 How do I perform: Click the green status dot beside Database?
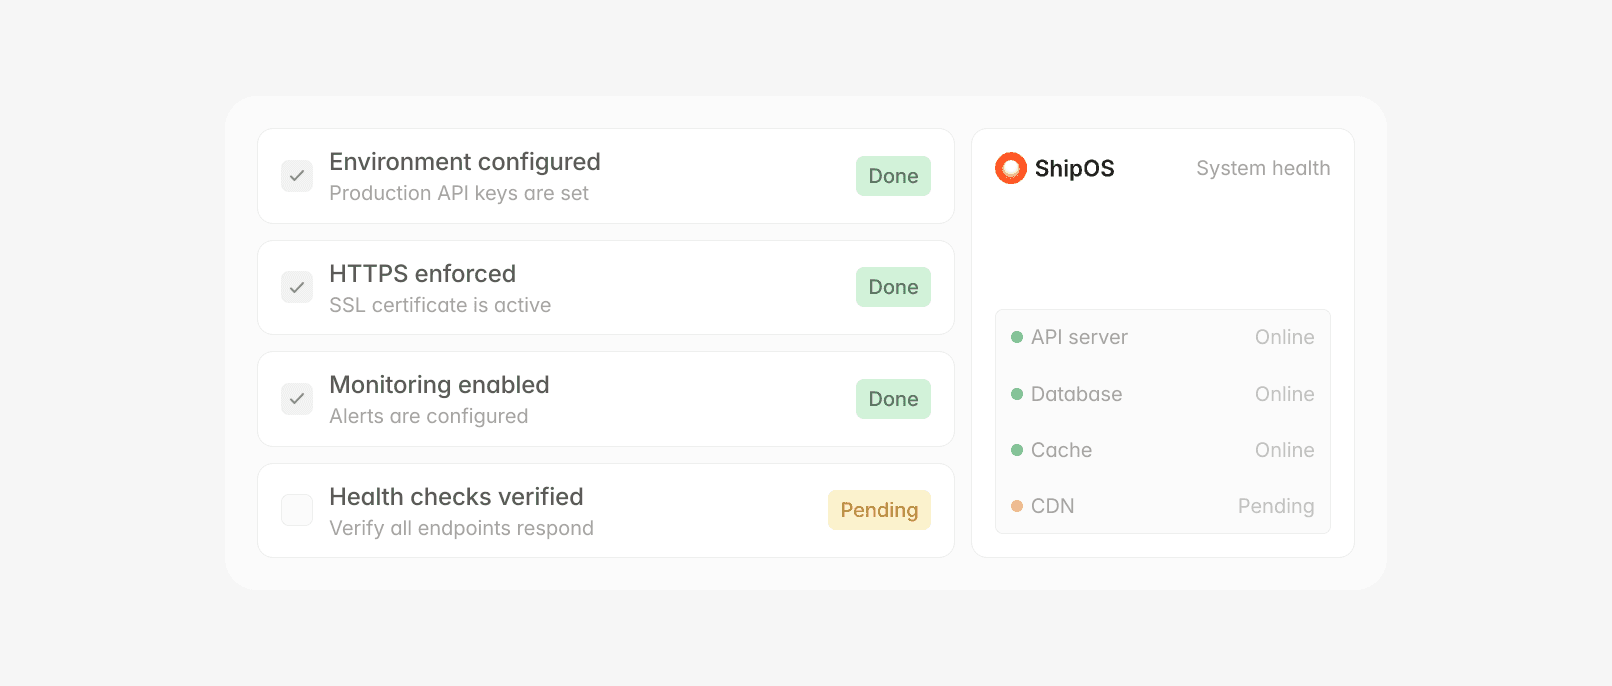point(1017,394)
